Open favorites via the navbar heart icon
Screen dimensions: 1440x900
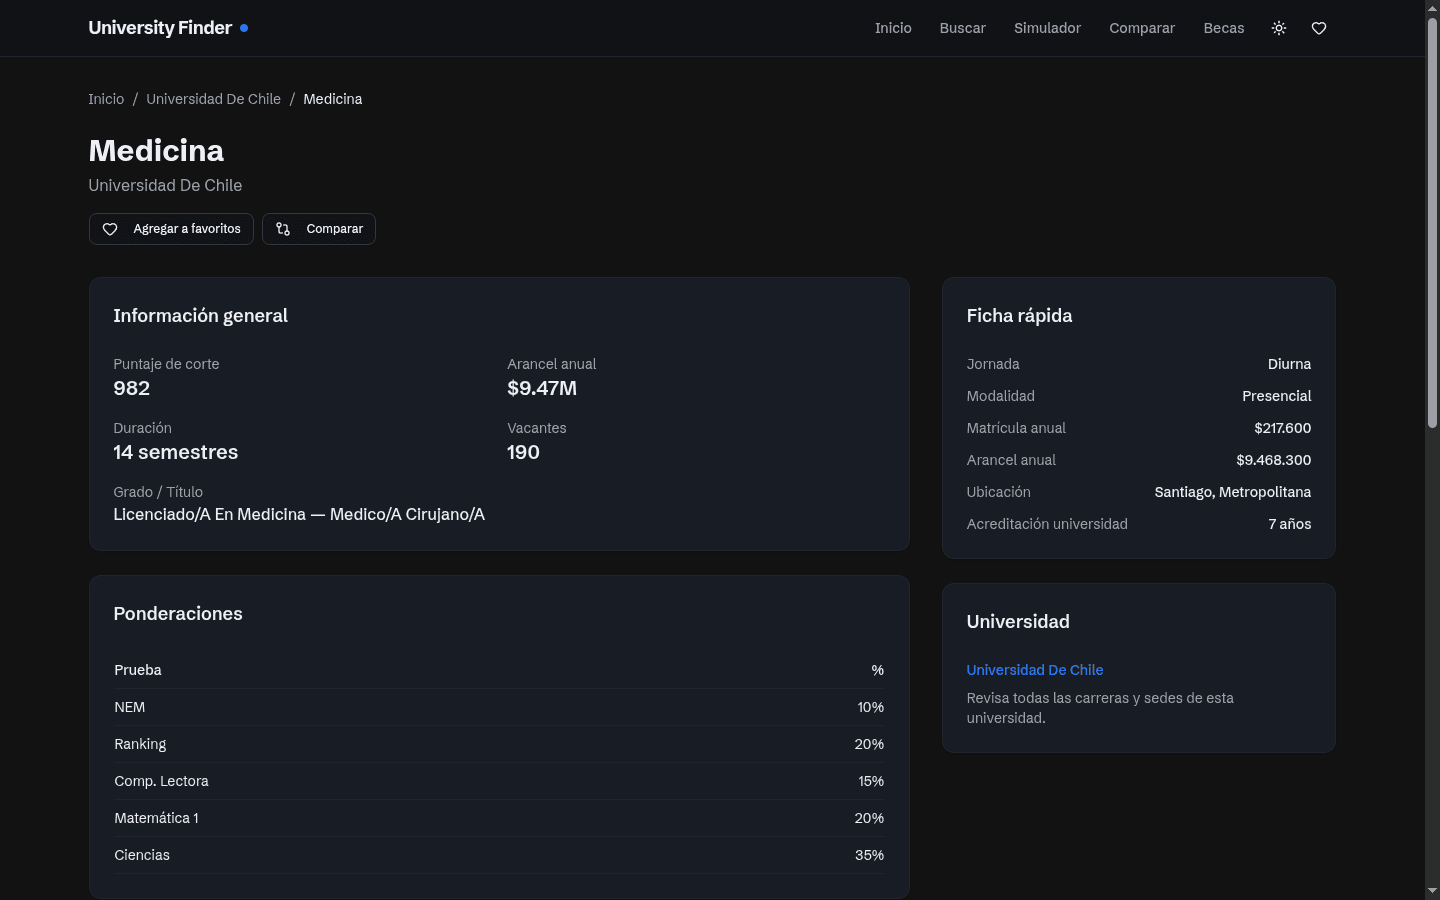point(1319,28)
